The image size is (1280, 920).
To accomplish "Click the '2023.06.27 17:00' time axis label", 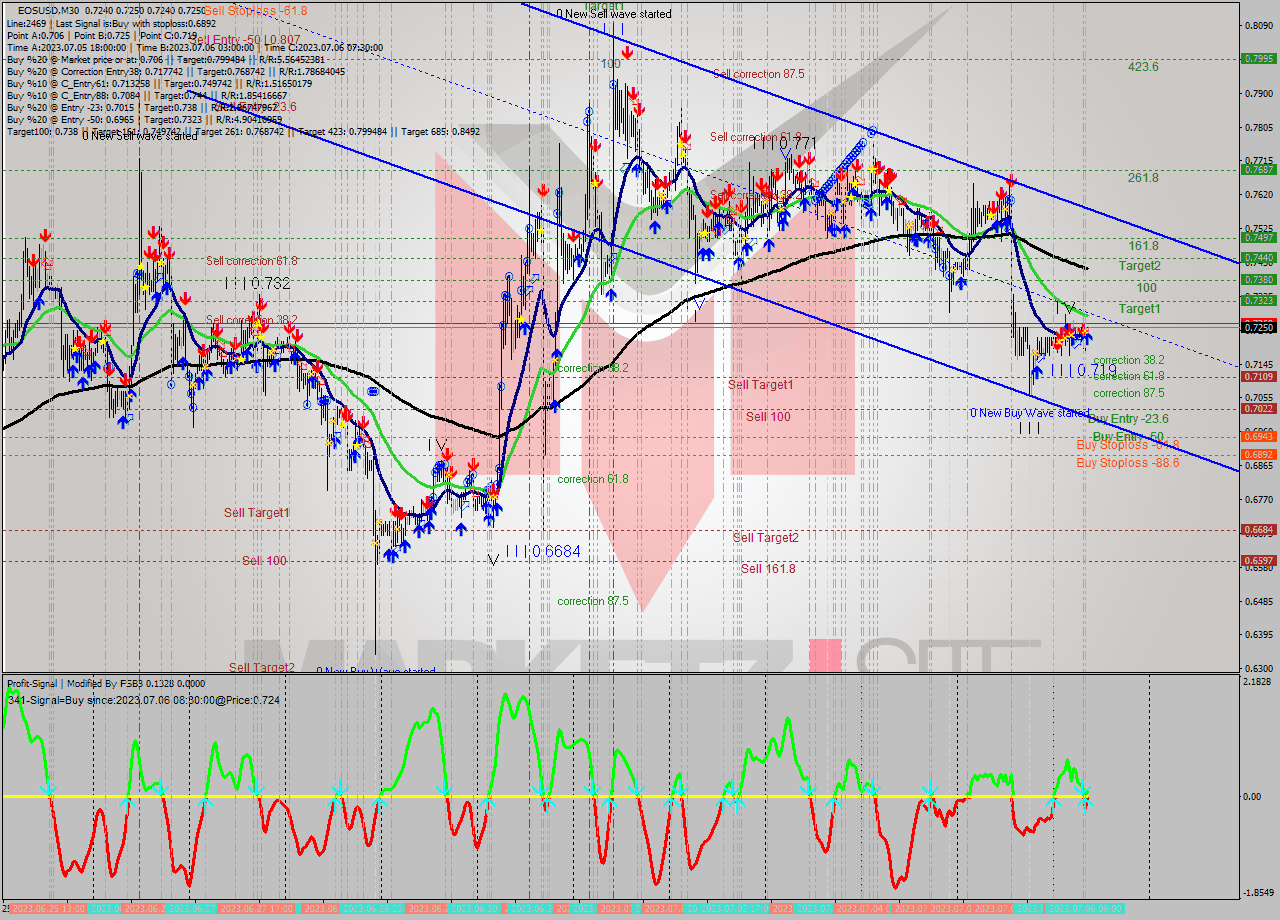I will click(256, 909).
